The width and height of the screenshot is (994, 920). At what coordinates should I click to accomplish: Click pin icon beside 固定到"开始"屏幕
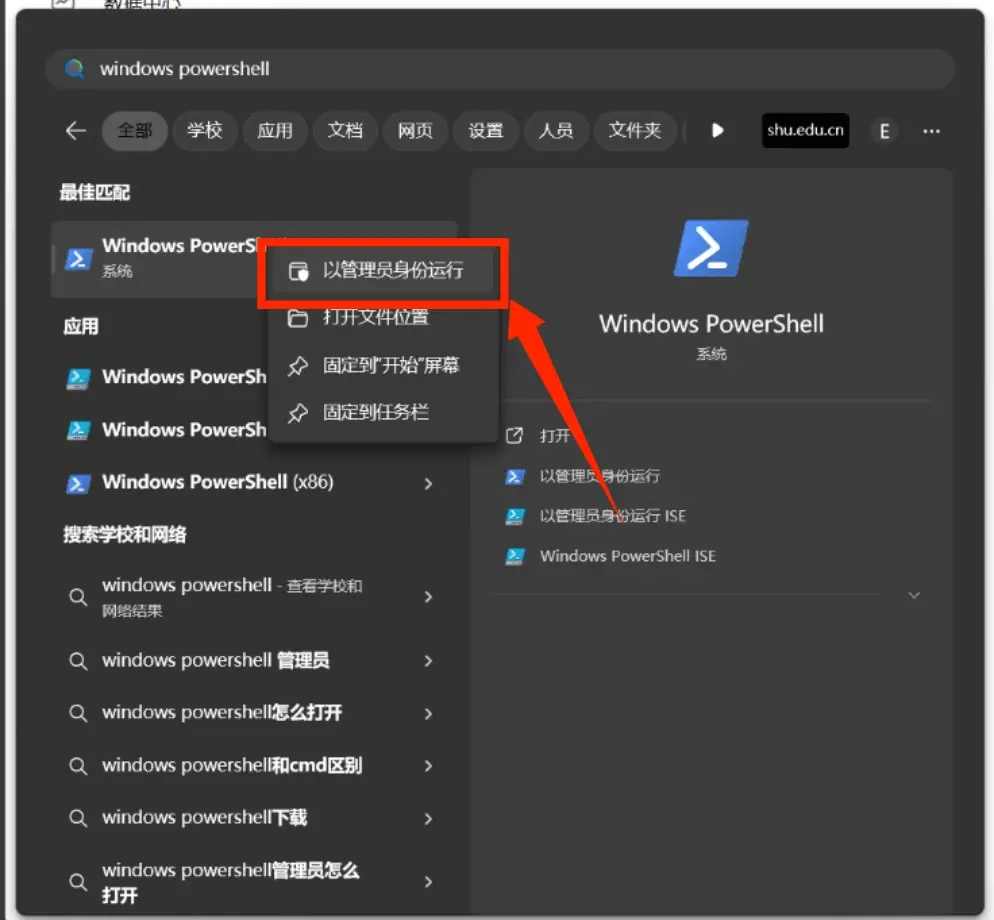[297, 366]
